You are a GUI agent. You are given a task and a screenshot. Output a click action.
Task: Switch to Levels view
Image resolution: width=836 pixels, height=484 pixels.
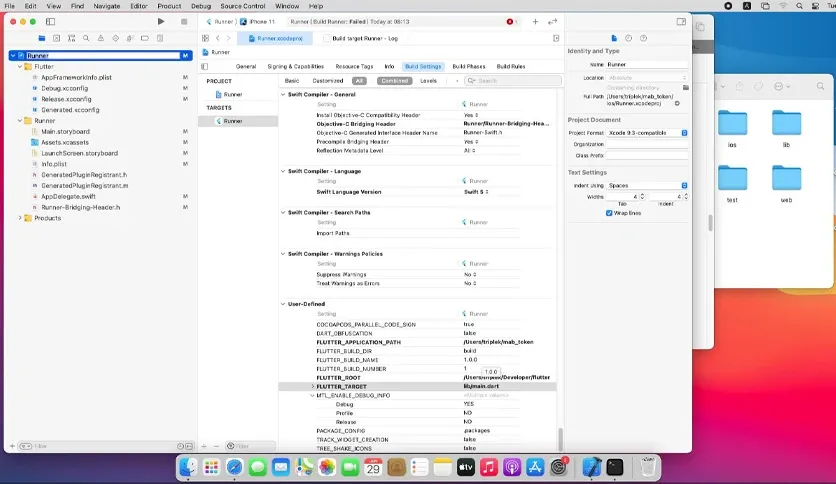(x=428, y=81)
